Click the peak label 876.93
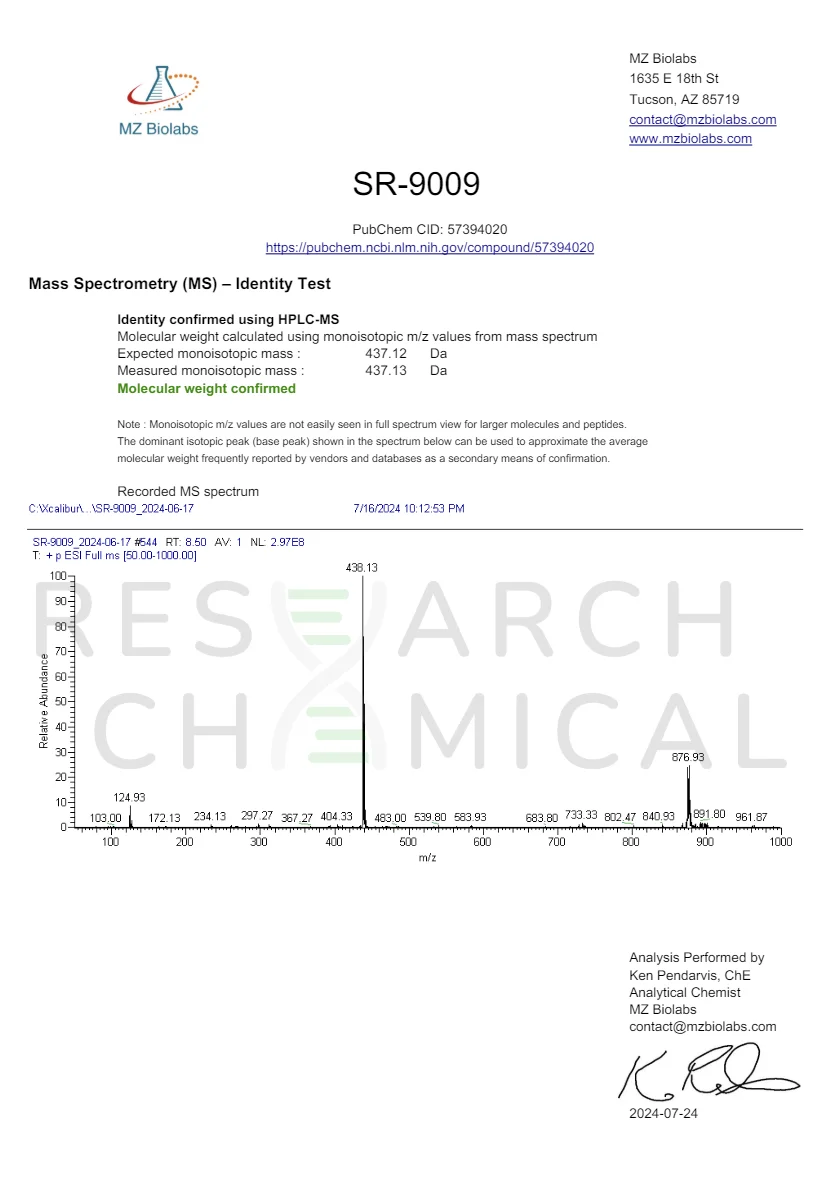Image resolution: width=829 pixels, height=1179 pixels. coord(688,757)
